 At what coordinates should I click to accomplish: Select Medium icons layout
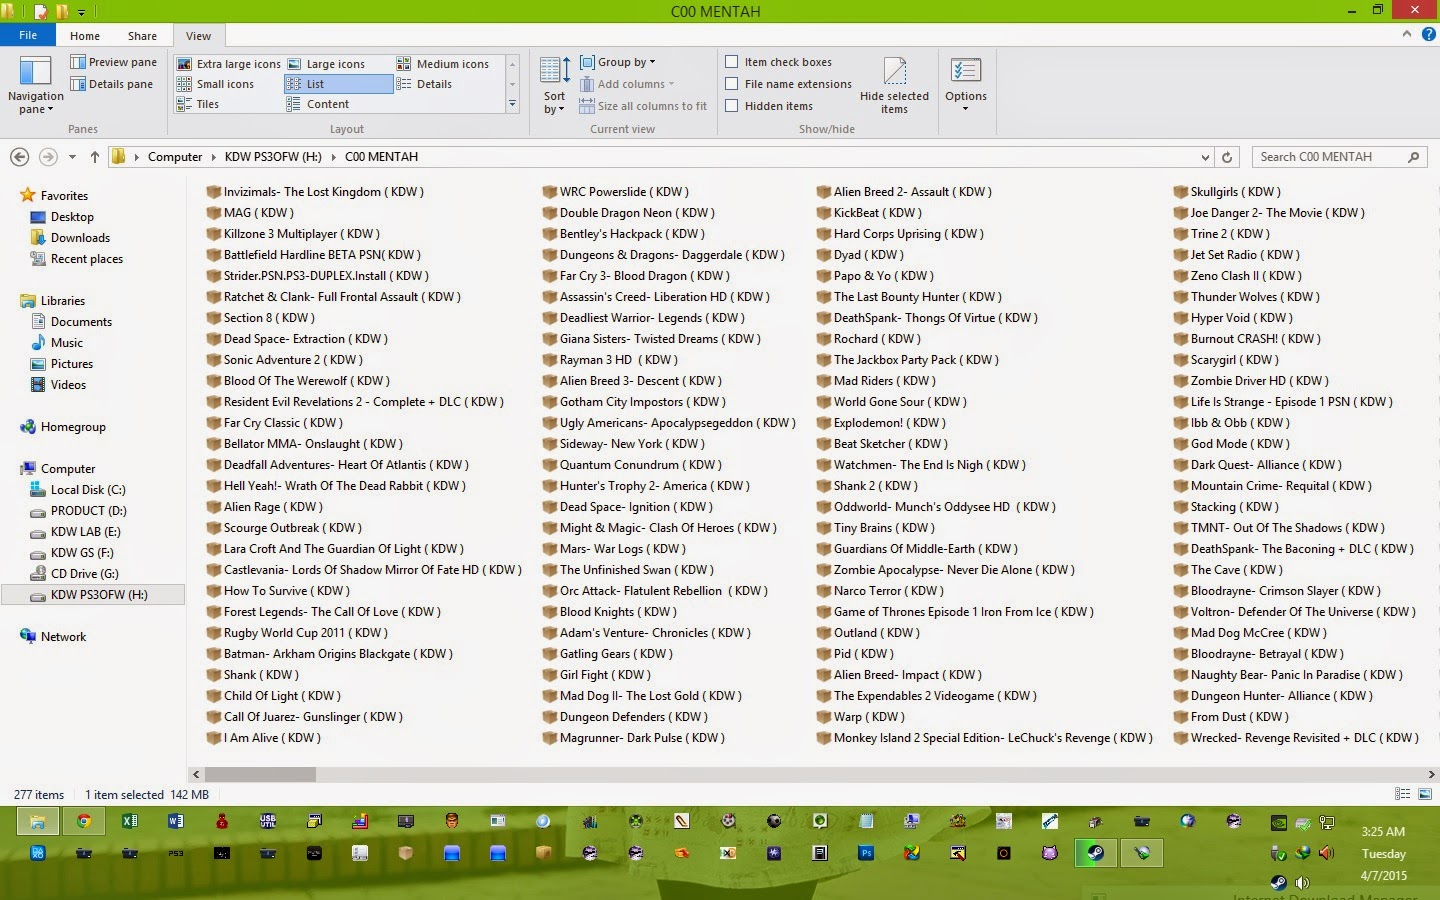443,64
